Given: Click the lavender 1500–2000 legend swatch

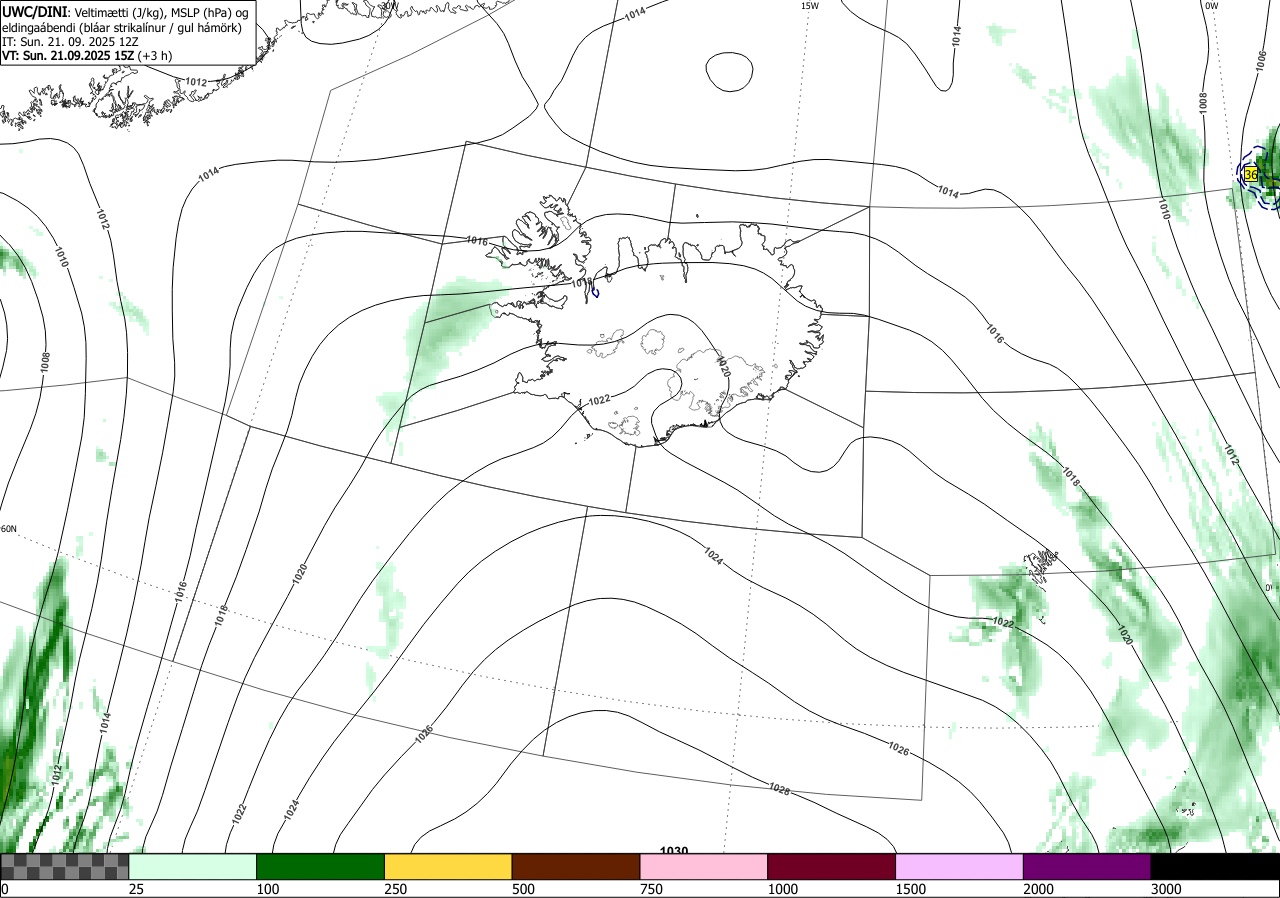Looking at the screenshot, I should click(960, 866).
